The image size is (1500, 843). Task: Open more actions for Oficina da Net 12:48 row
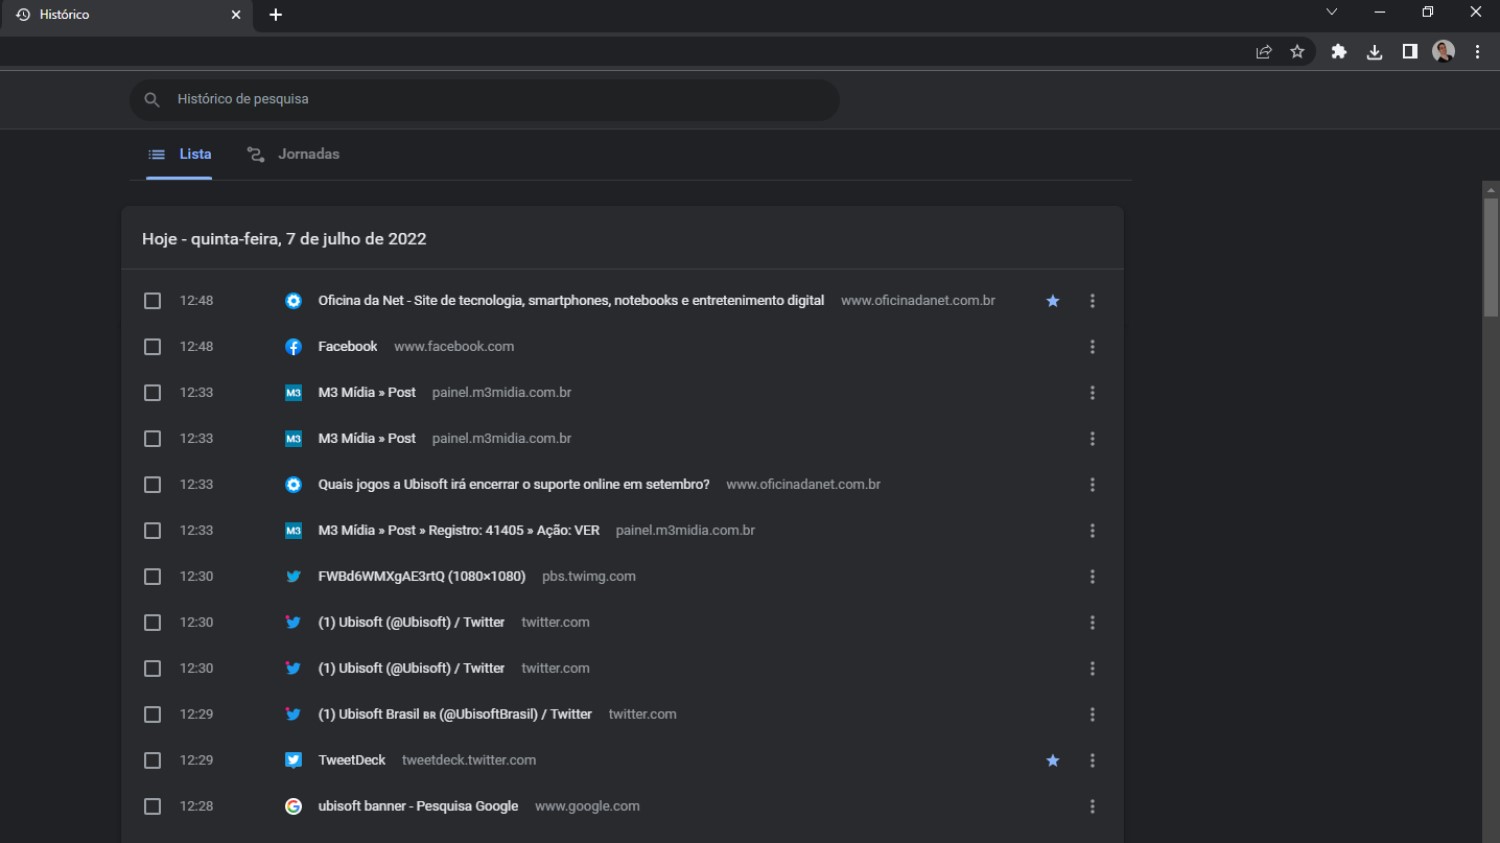click(1092, 301)
